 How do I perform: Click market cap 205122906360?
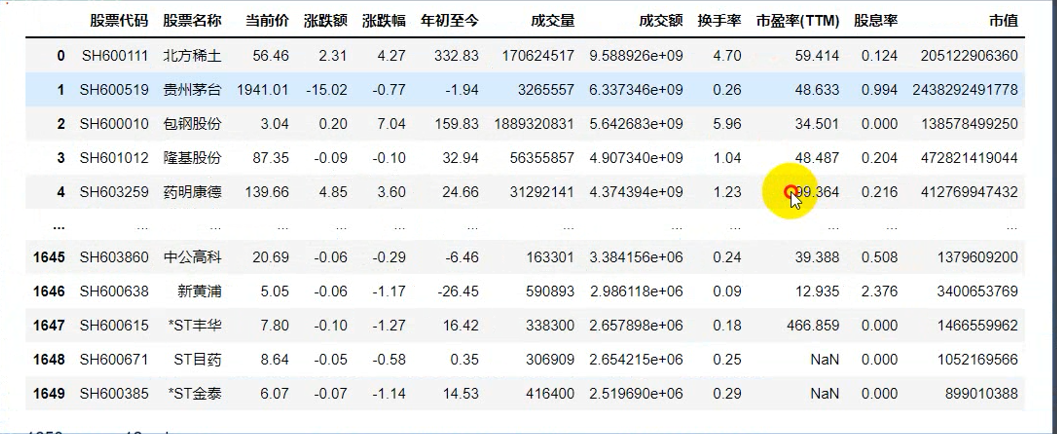point(969,56)
